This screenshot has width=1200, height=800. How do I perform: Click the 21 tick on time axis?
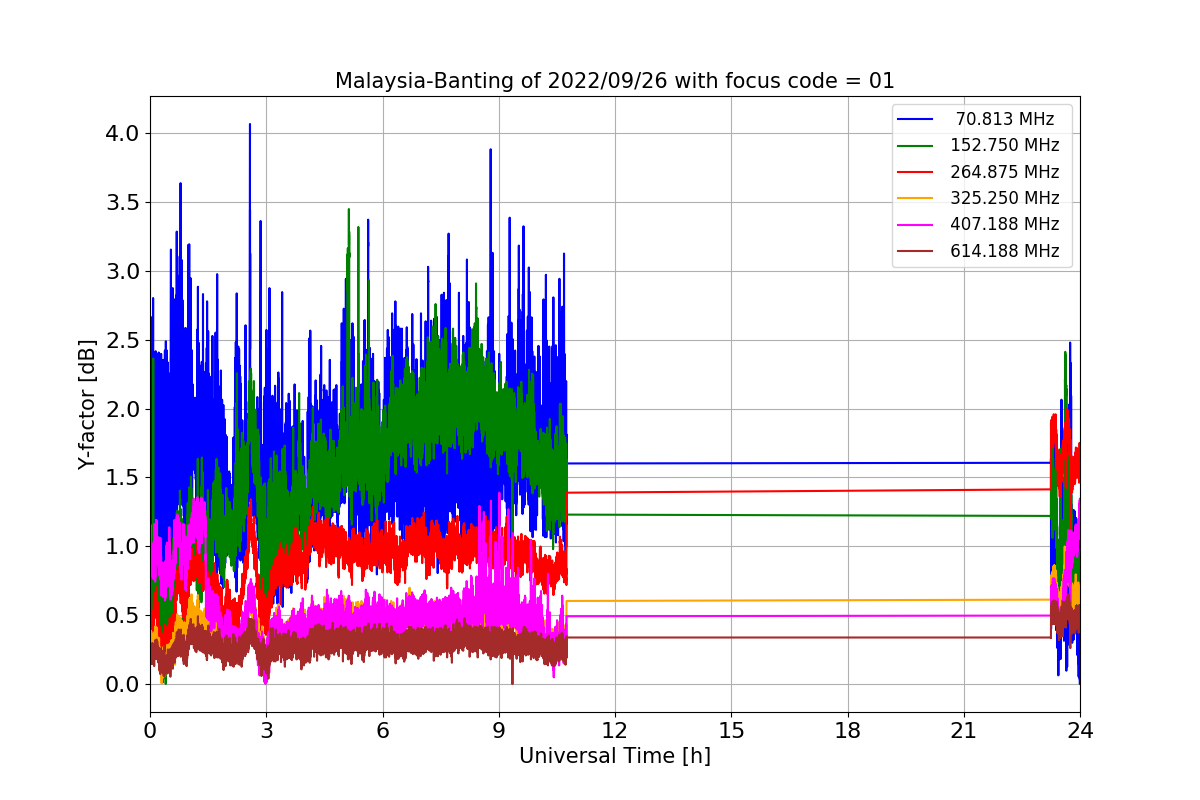pyautogui.click(x=964, y=731)
